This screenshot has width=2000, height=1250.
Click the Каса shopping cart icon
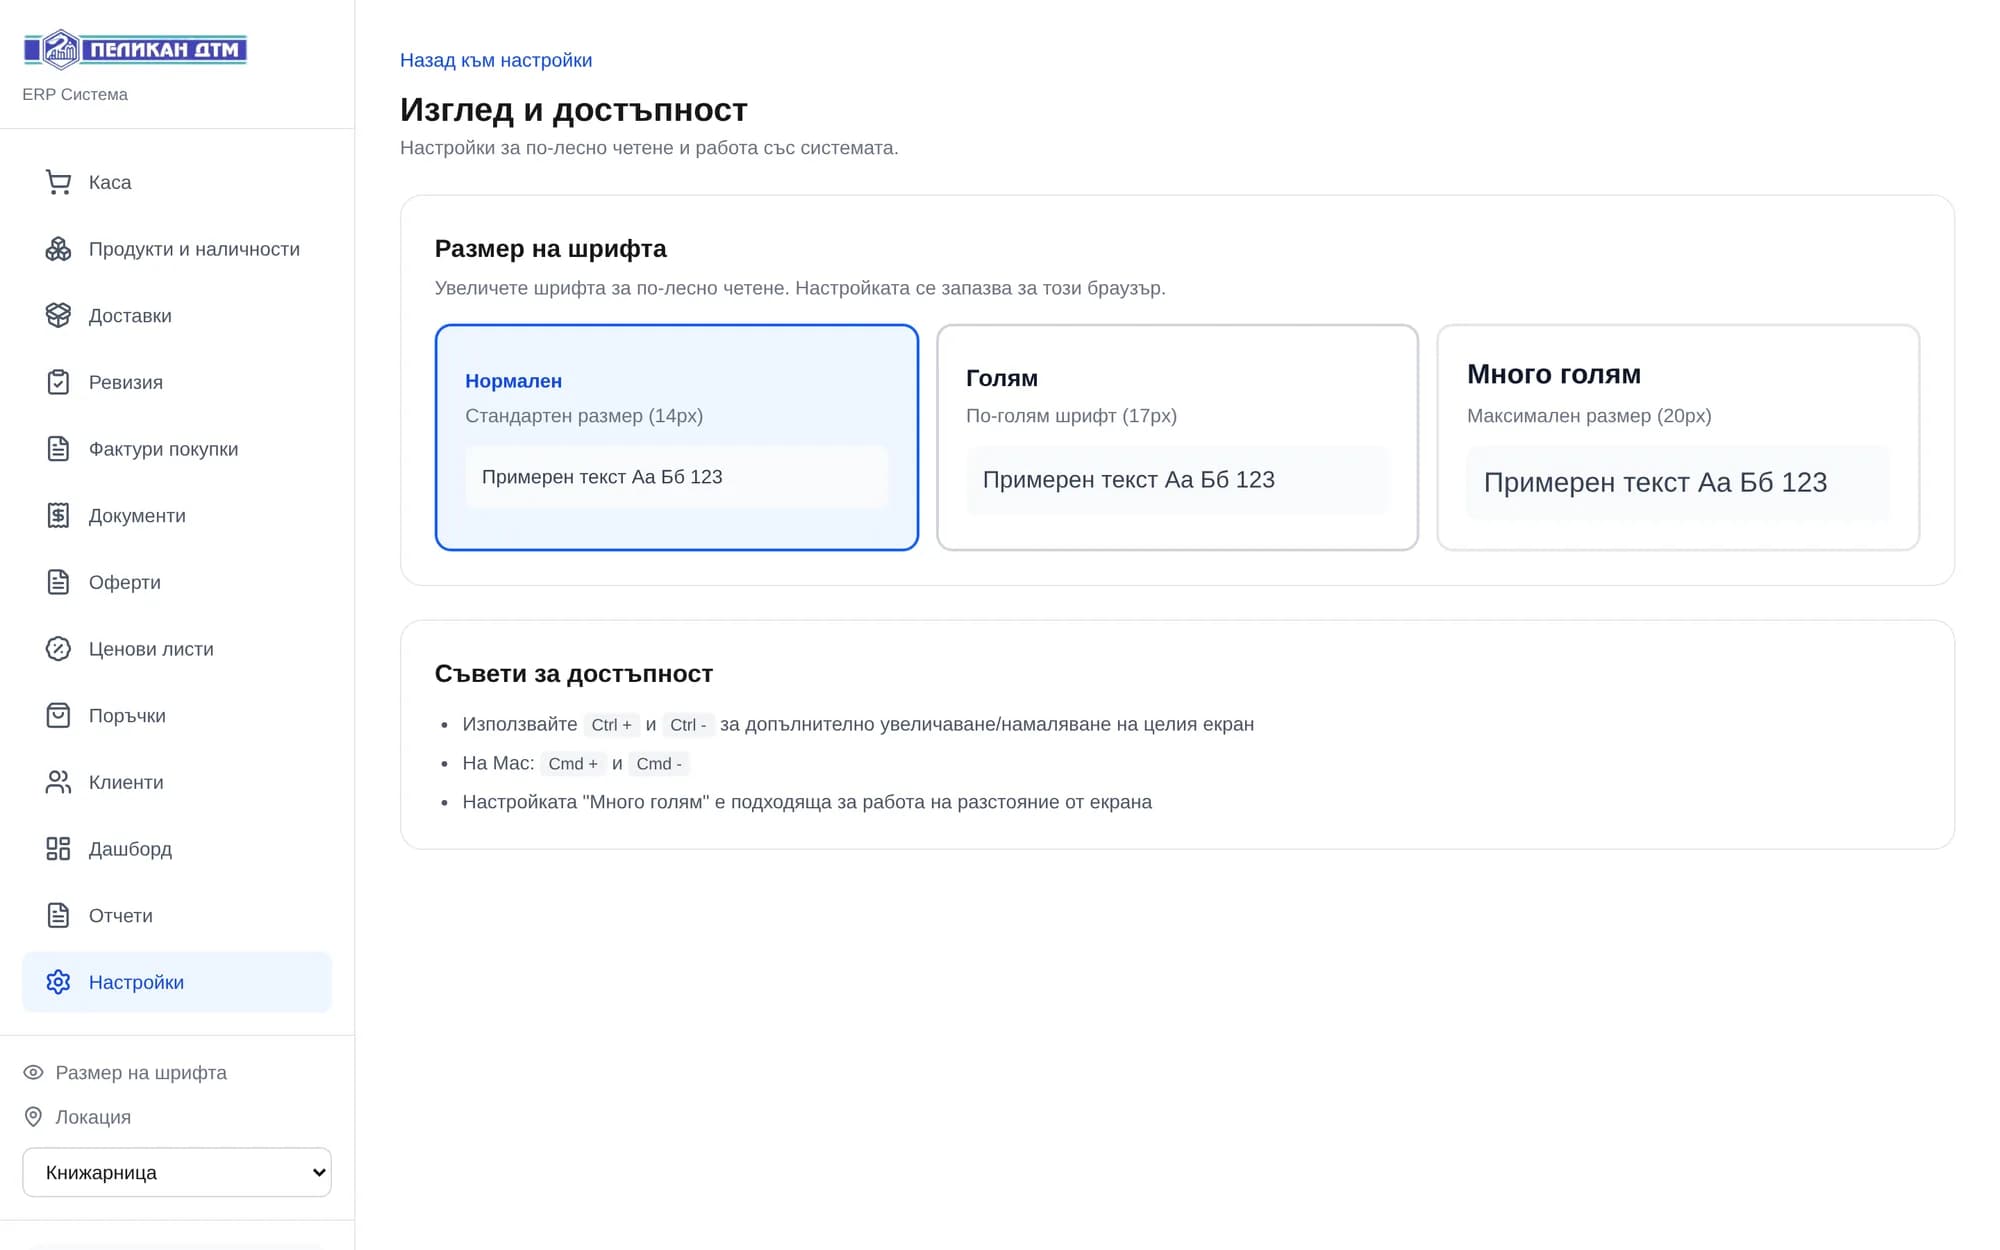point(58,182)
